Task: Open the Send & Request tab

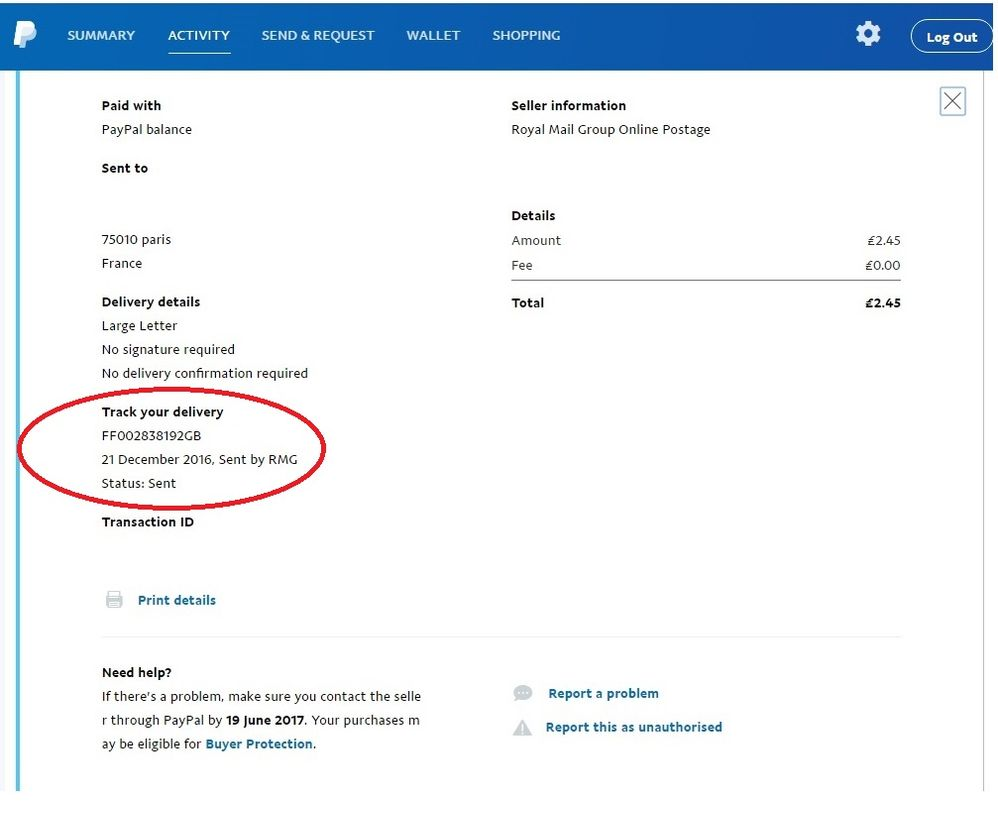Action: [318, 36]
